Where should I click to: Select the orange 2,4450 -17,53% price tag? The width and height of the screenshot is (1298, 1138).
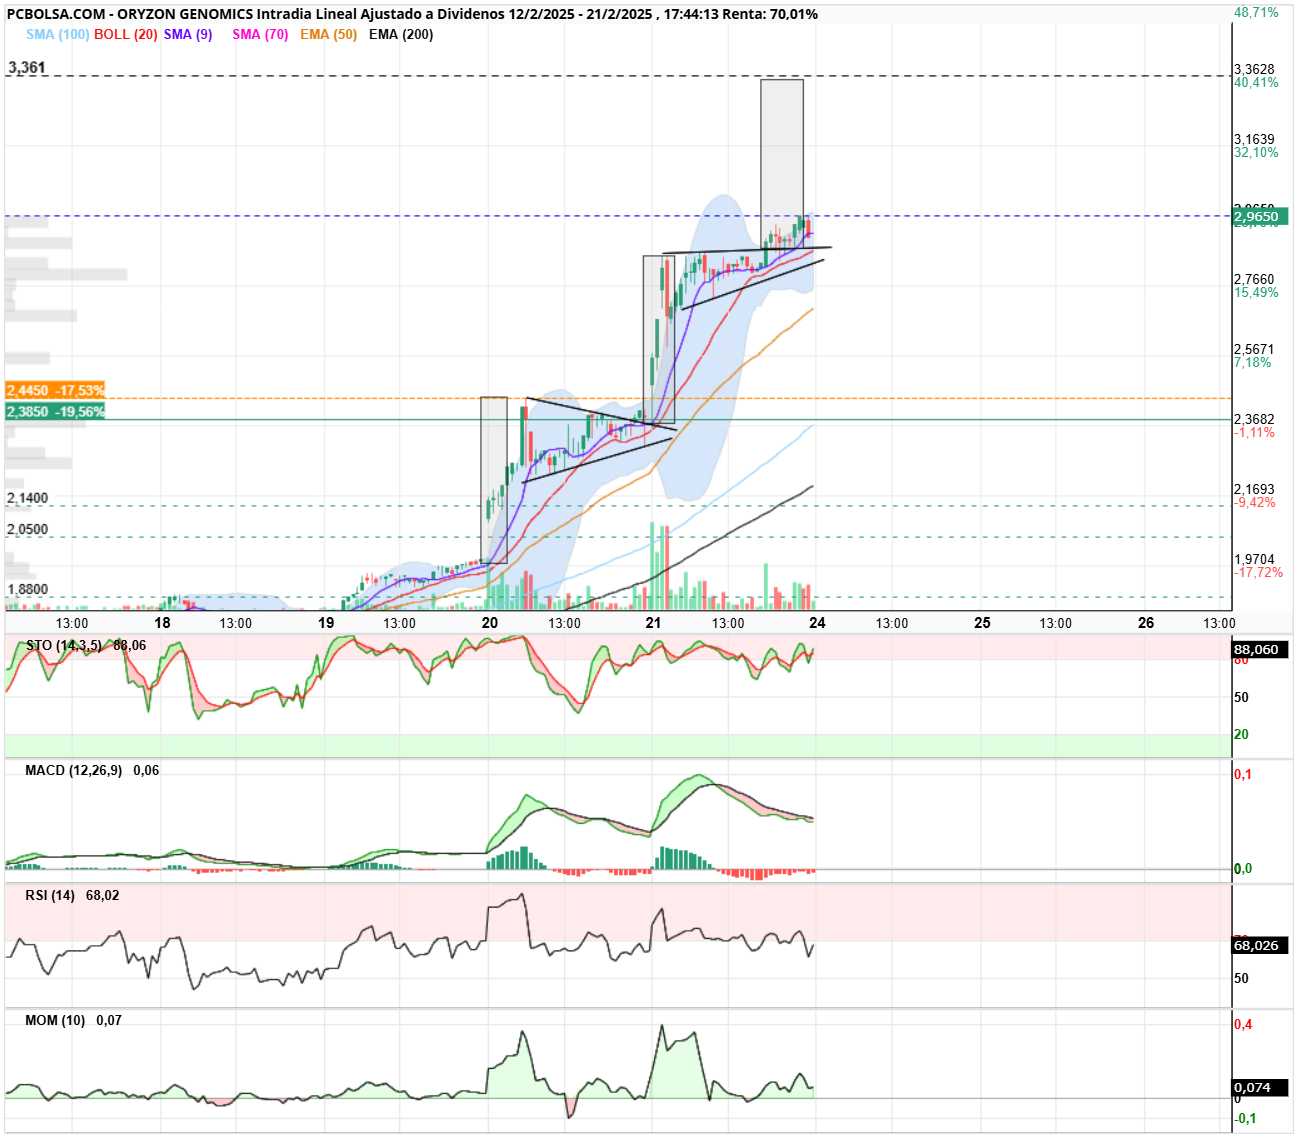(55, 390)
